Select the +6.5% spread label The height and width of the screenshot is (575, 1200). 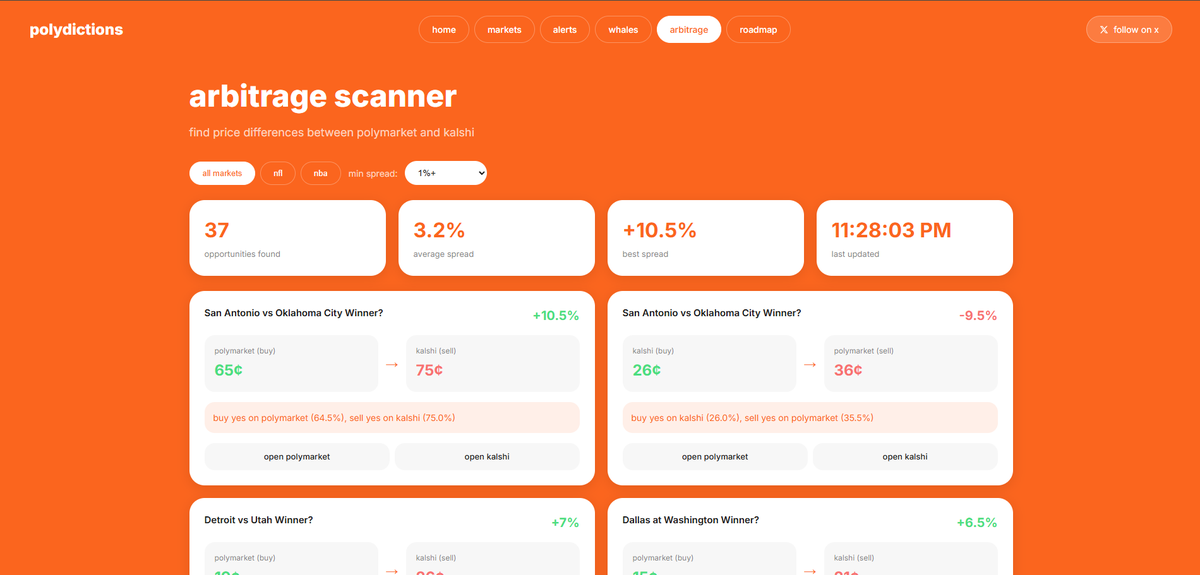(x=977, y=523)
